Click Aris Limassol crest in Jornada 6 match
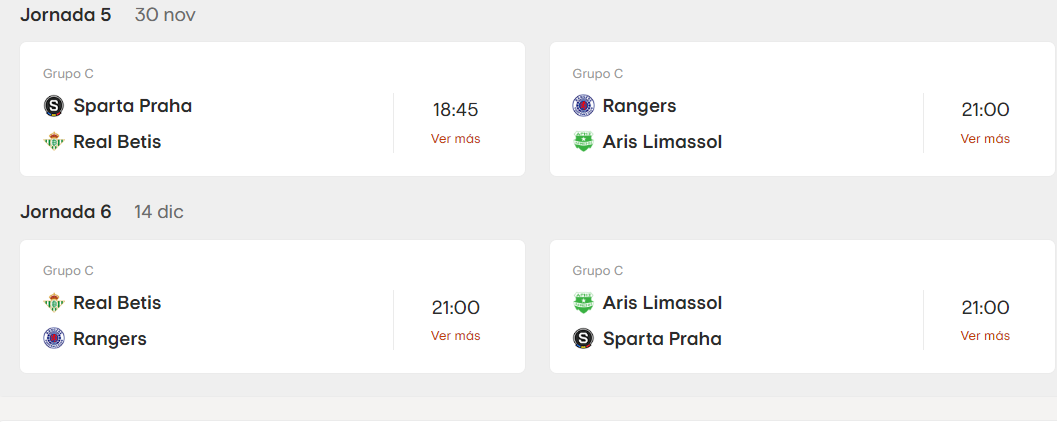 point(583,303)
